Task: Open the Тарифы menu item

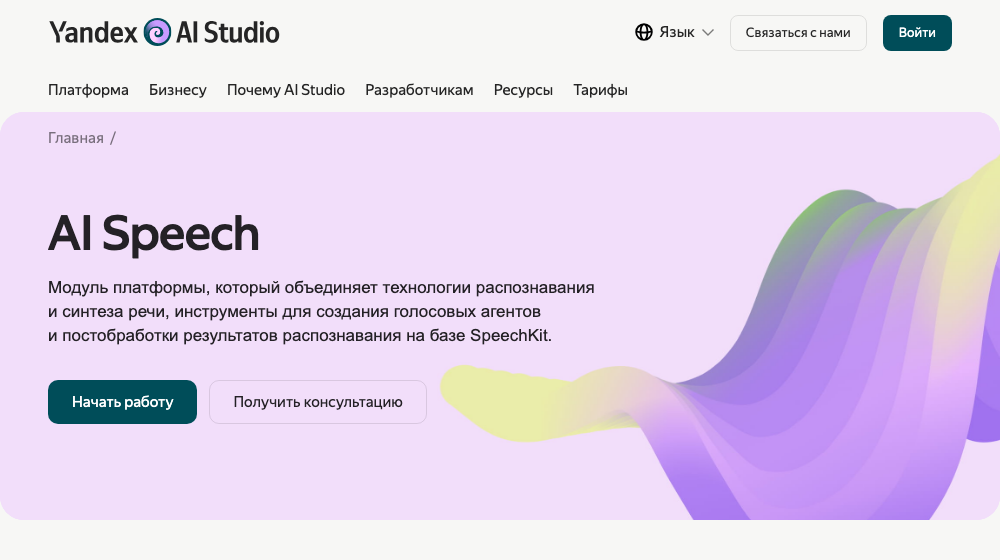Action: [600, 90]
